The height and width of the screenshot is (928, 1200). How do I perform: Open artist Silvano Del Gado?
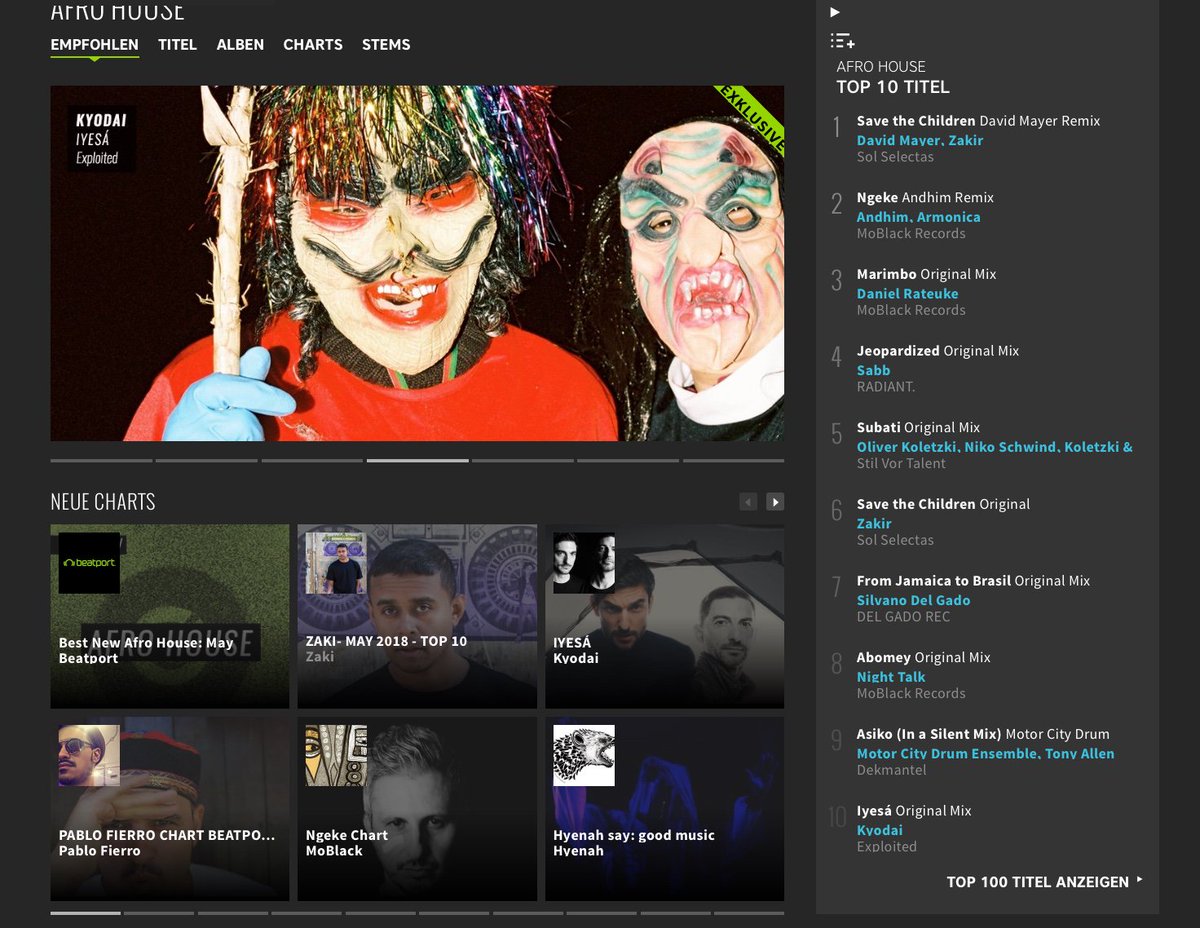[913, 600]
